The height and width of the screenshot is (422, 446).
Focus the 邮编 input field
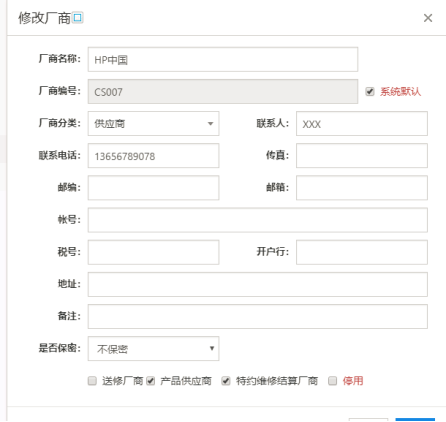tap(153, 188)
